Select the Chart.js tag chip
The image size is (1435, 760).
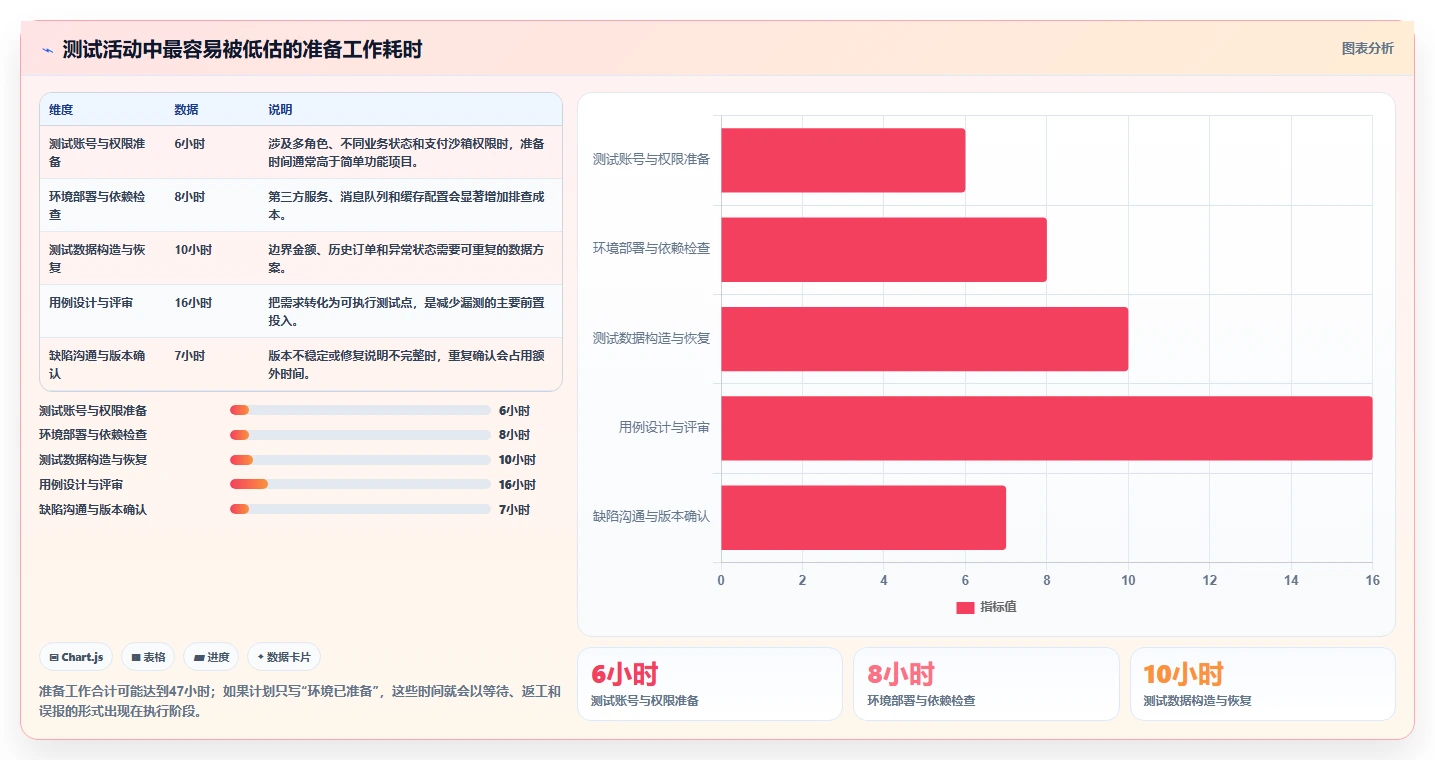point(77,657)
